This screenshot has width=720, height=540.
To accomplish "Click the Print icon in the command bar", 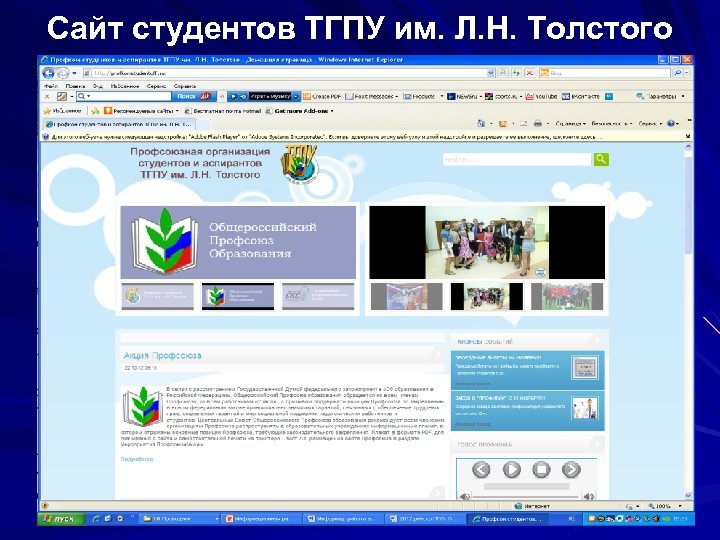I will [x=538, y=123].
